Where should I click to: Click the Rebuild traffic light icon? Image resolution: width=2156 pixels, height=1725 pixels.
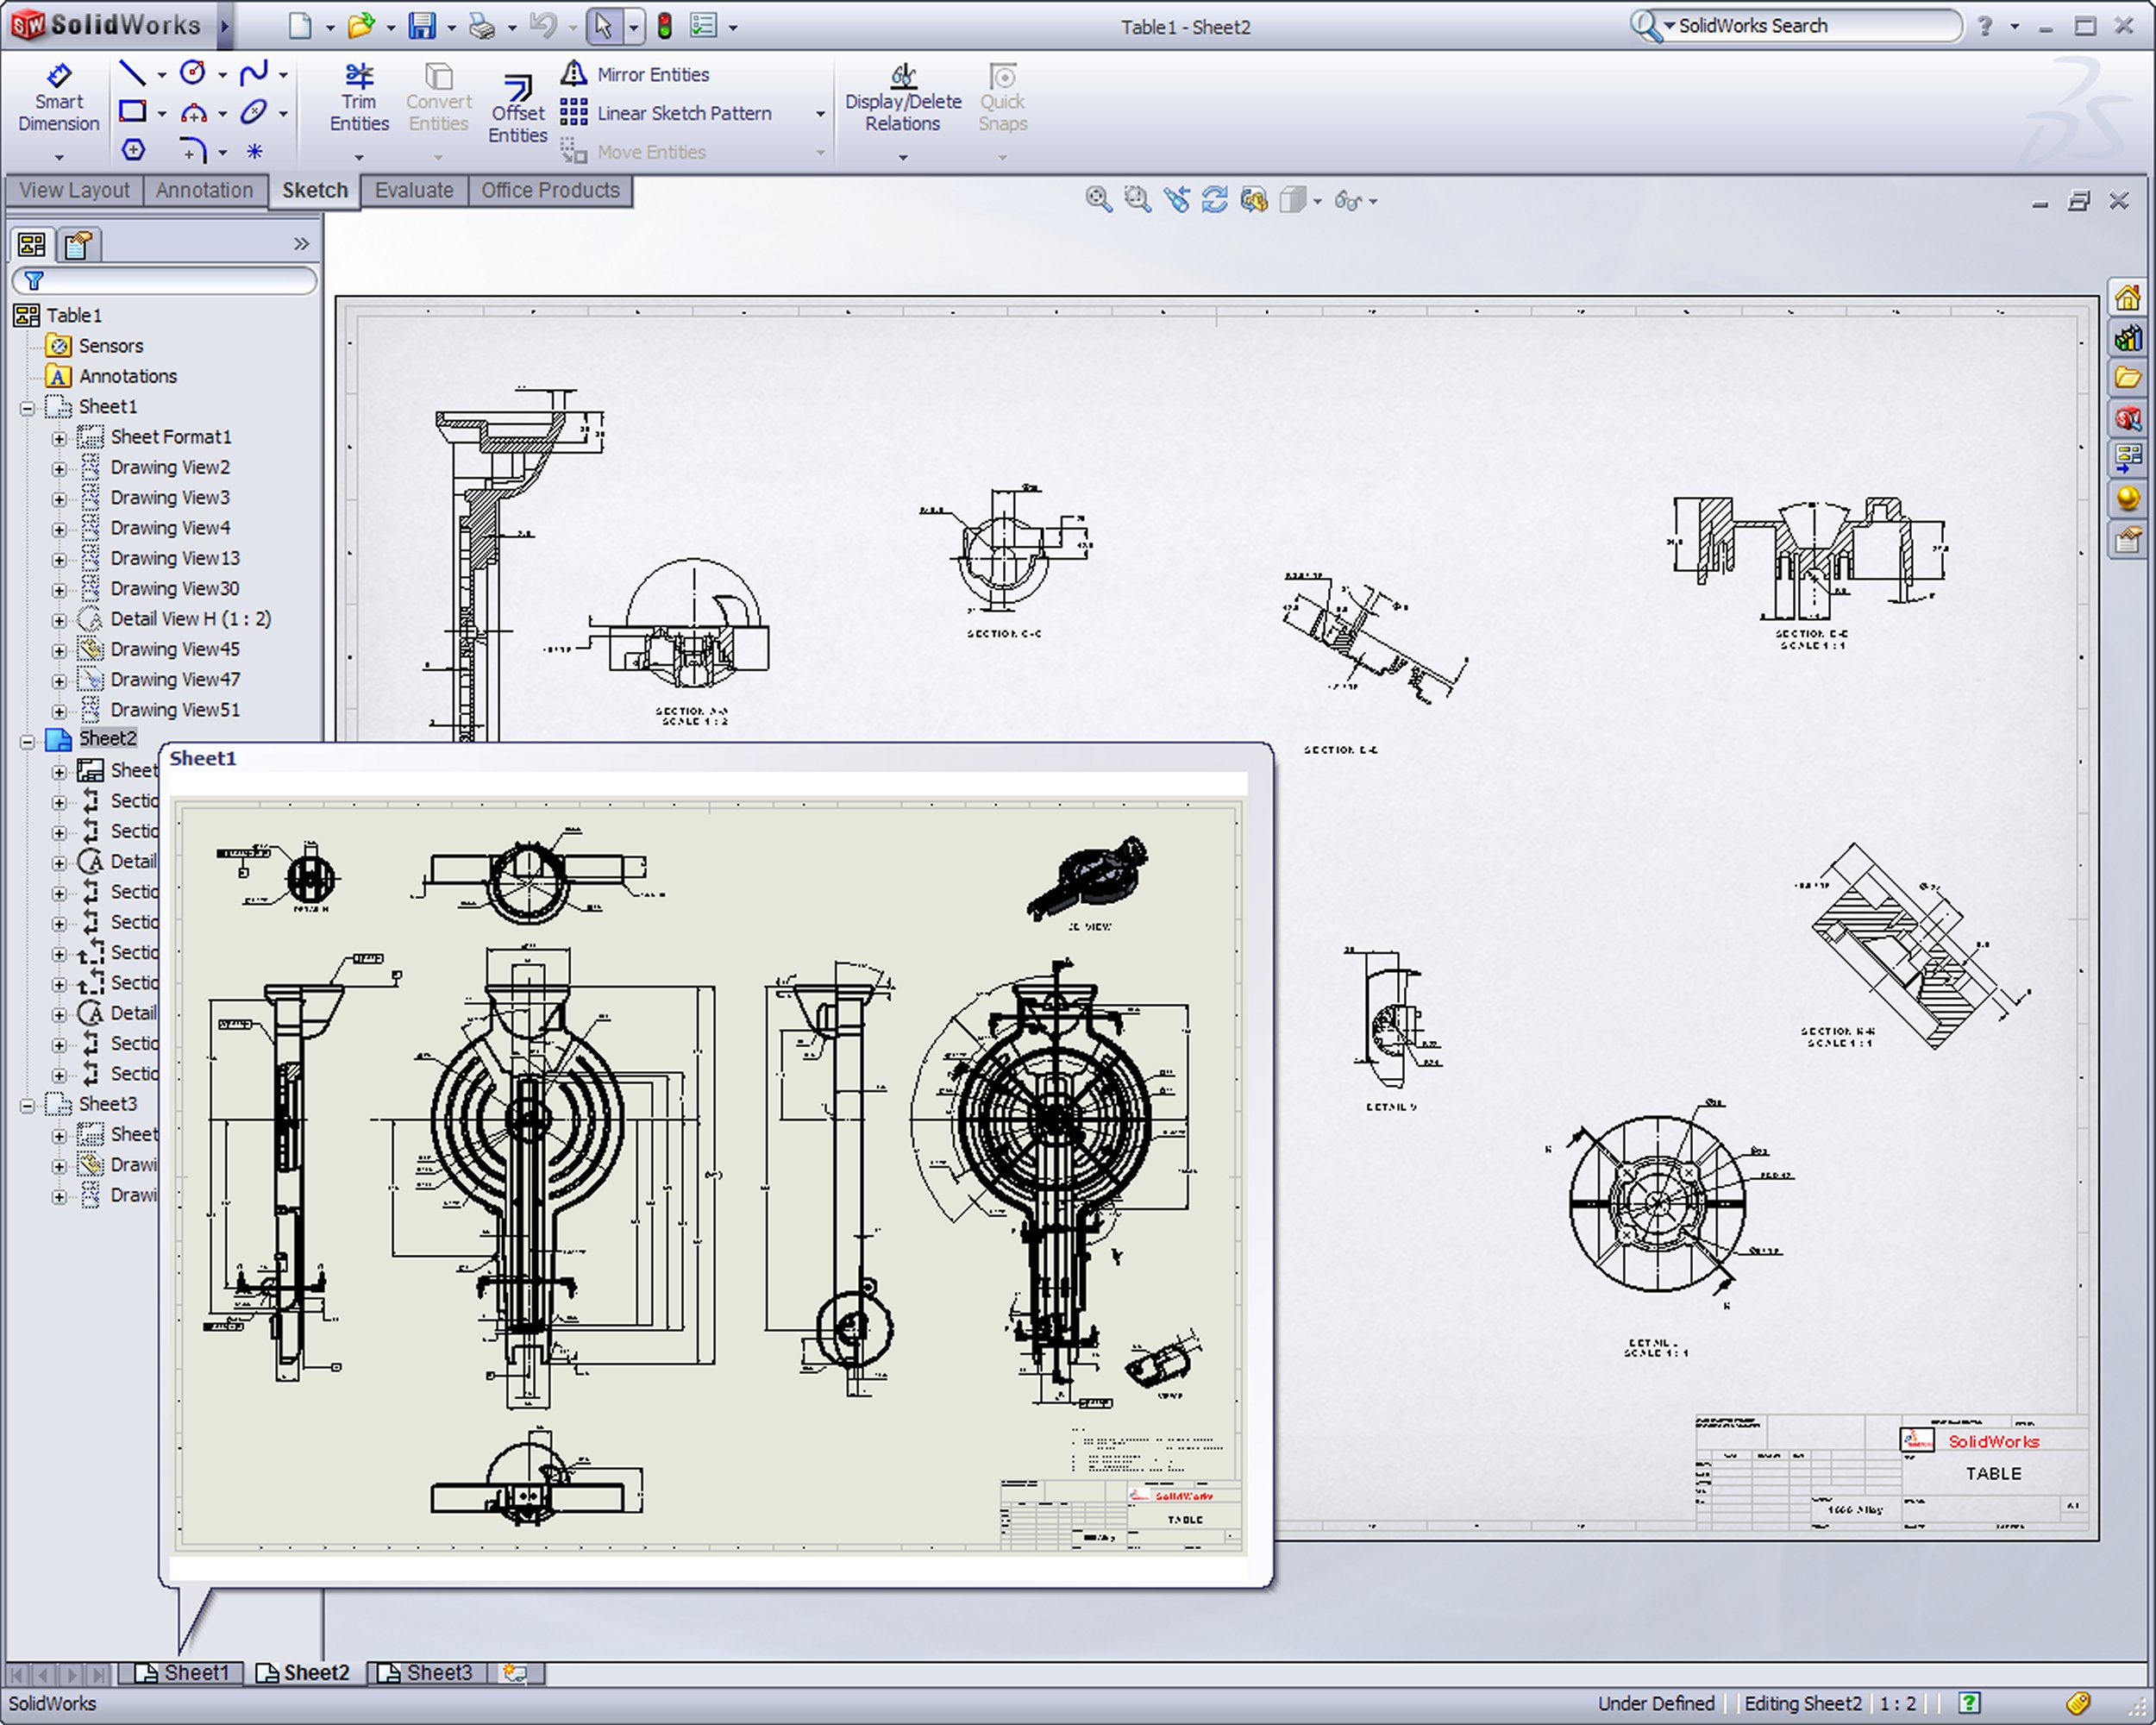[x=664, y=26]
